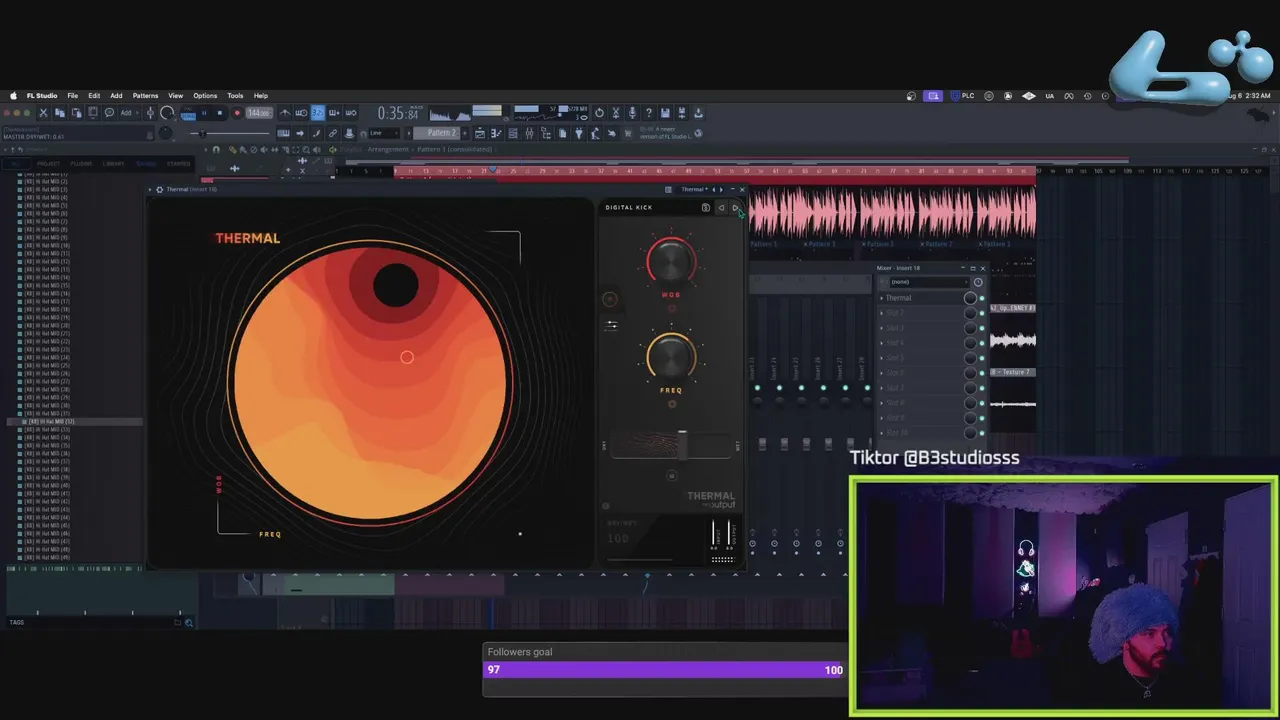The width and height of the screenshot is (1280, 720).
Task: Click the FREQ knob in Thermal
Action: pos(671,356)
